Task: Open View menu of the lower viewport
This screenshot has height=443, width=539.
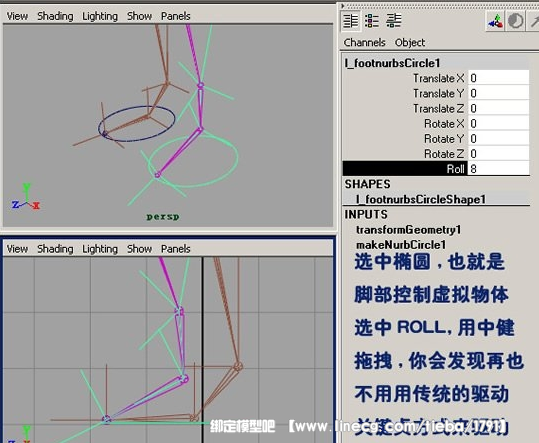Action: click(x=17, y=249)
